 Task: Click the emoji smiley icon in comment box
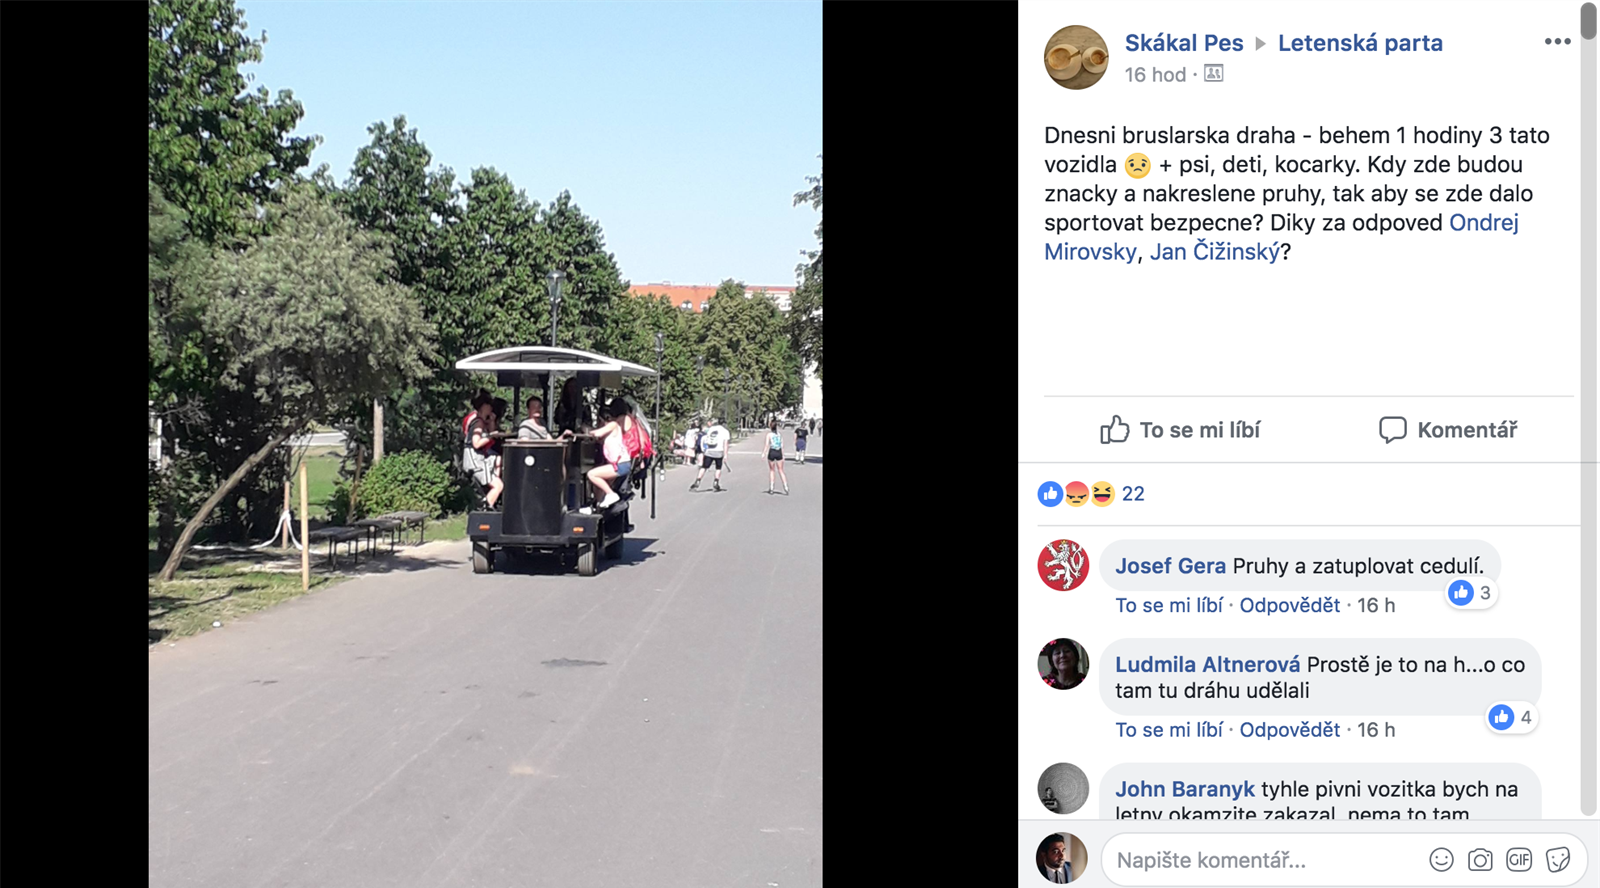point(1441,859)
